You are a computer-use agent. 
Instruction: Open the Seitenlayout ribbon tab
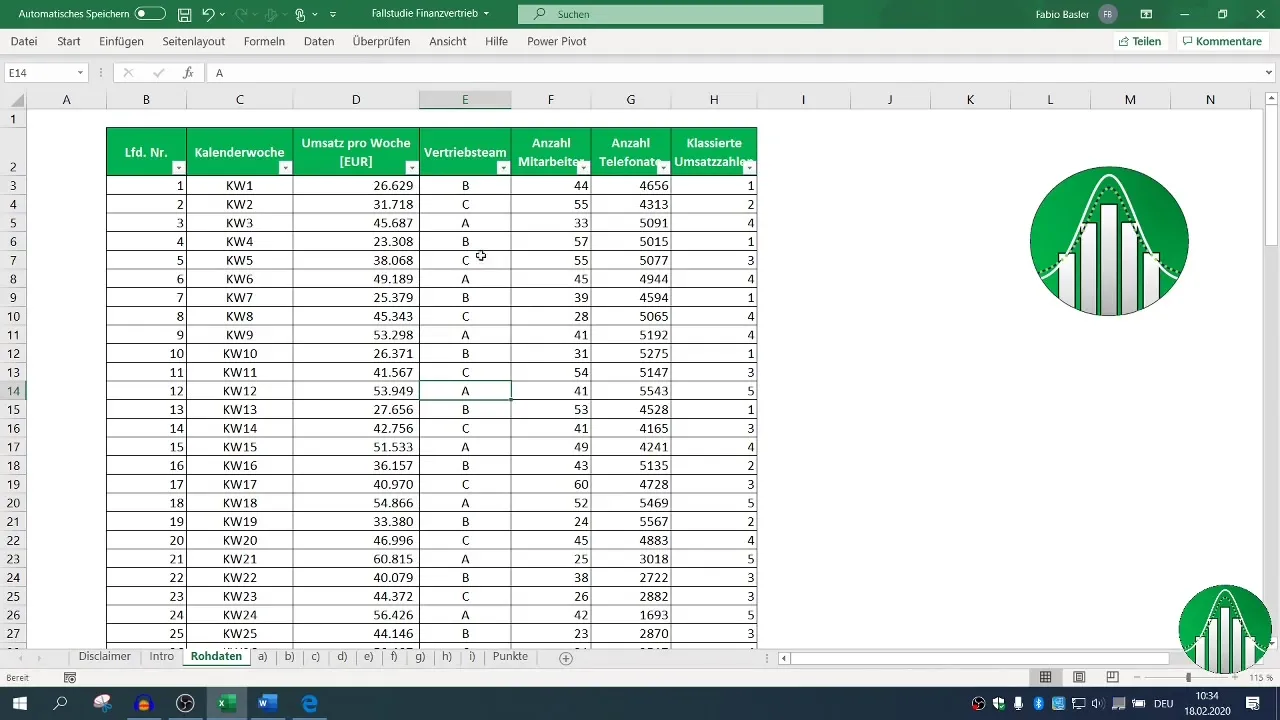[x=194, y=41]
